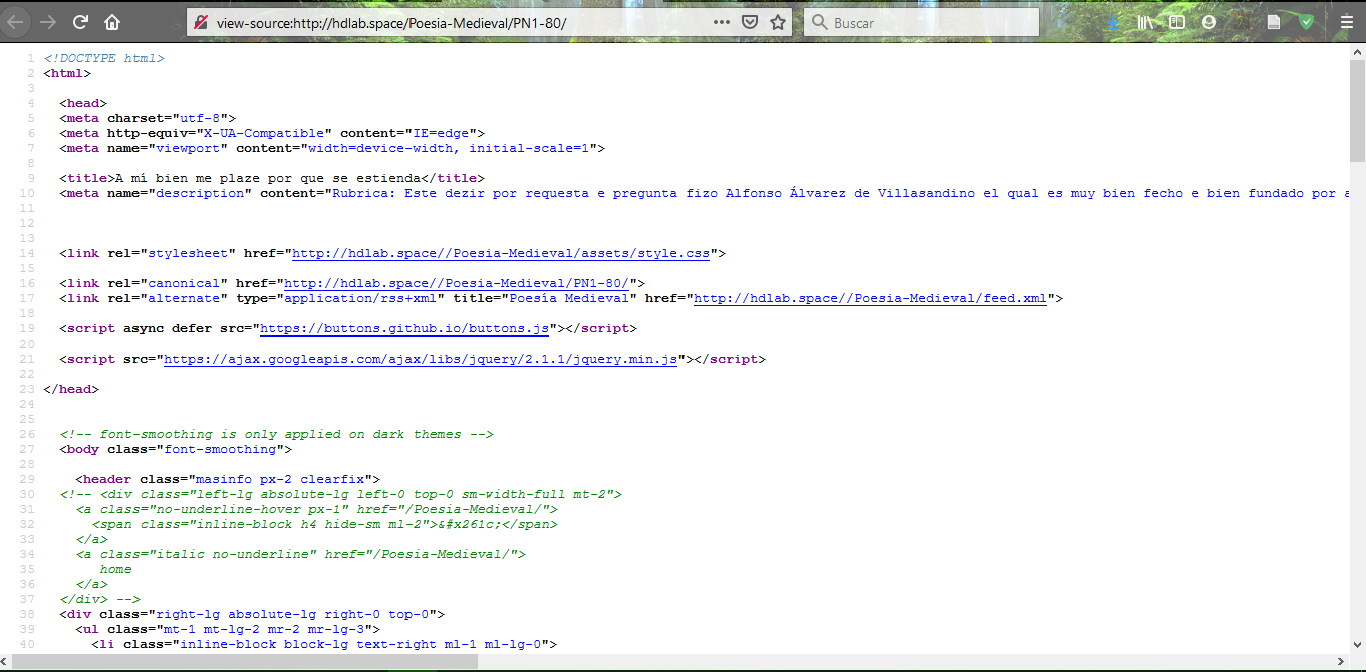Toggle the sidebar panel icon
The image size is (1366, 672).
click(x=1177, y=22)
